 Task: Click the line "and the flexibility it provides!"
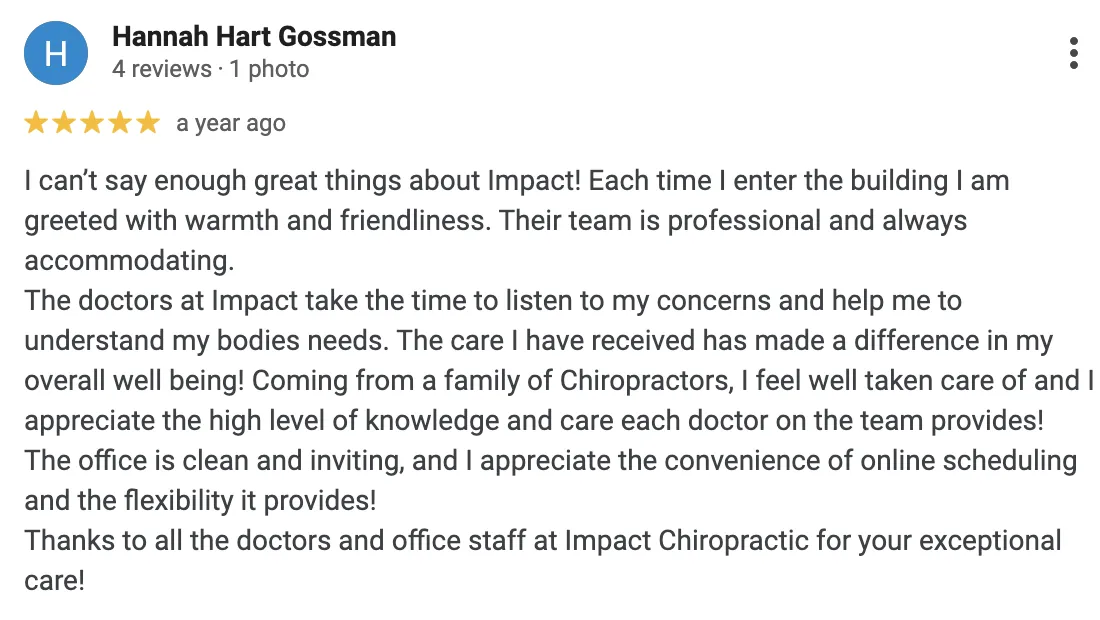[200, 501]
